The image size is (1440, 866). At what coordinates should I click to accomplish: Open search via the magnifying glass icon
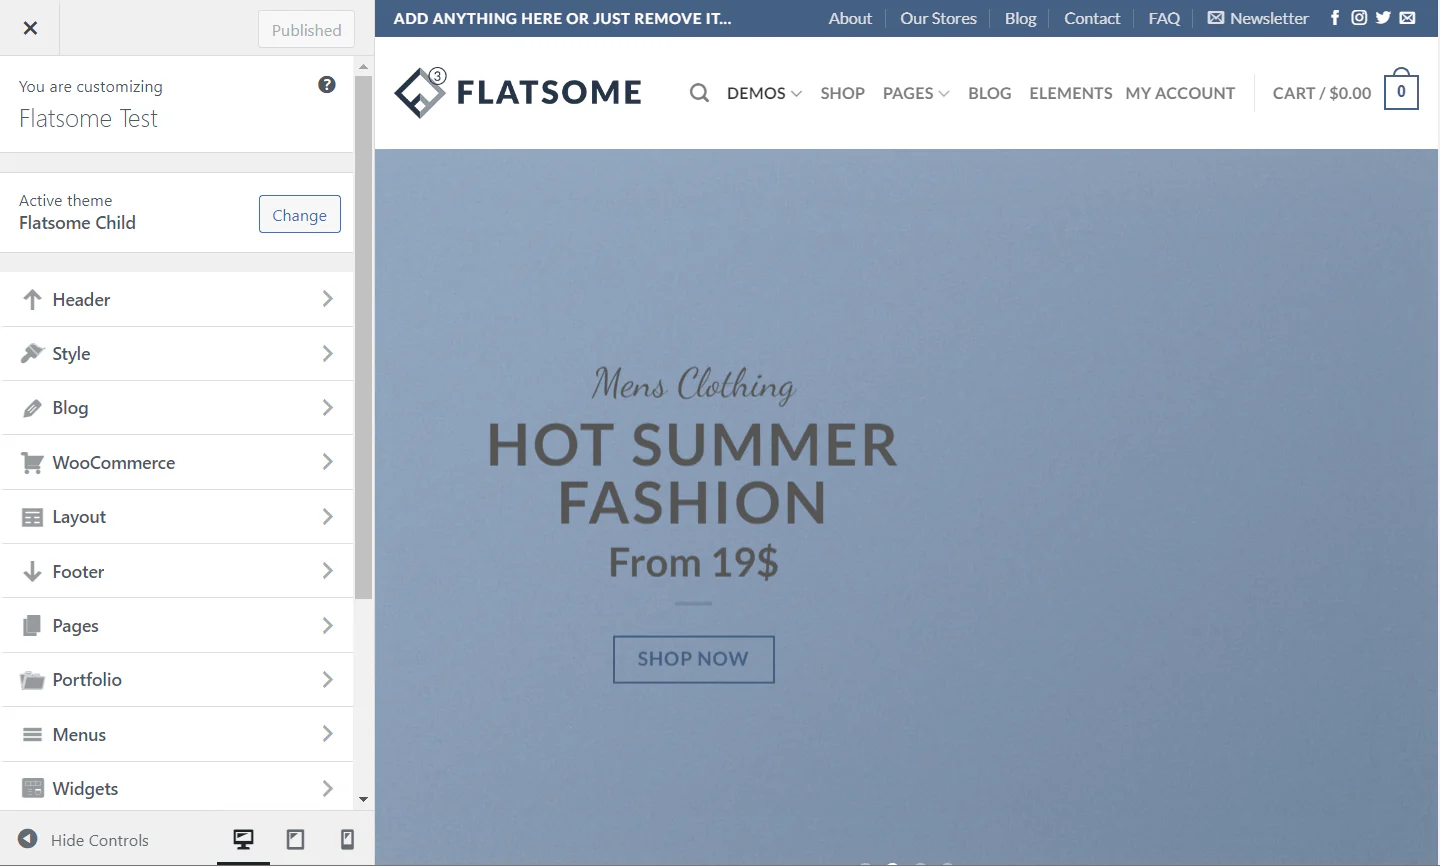pyautogui.click(x=698, y=92)
